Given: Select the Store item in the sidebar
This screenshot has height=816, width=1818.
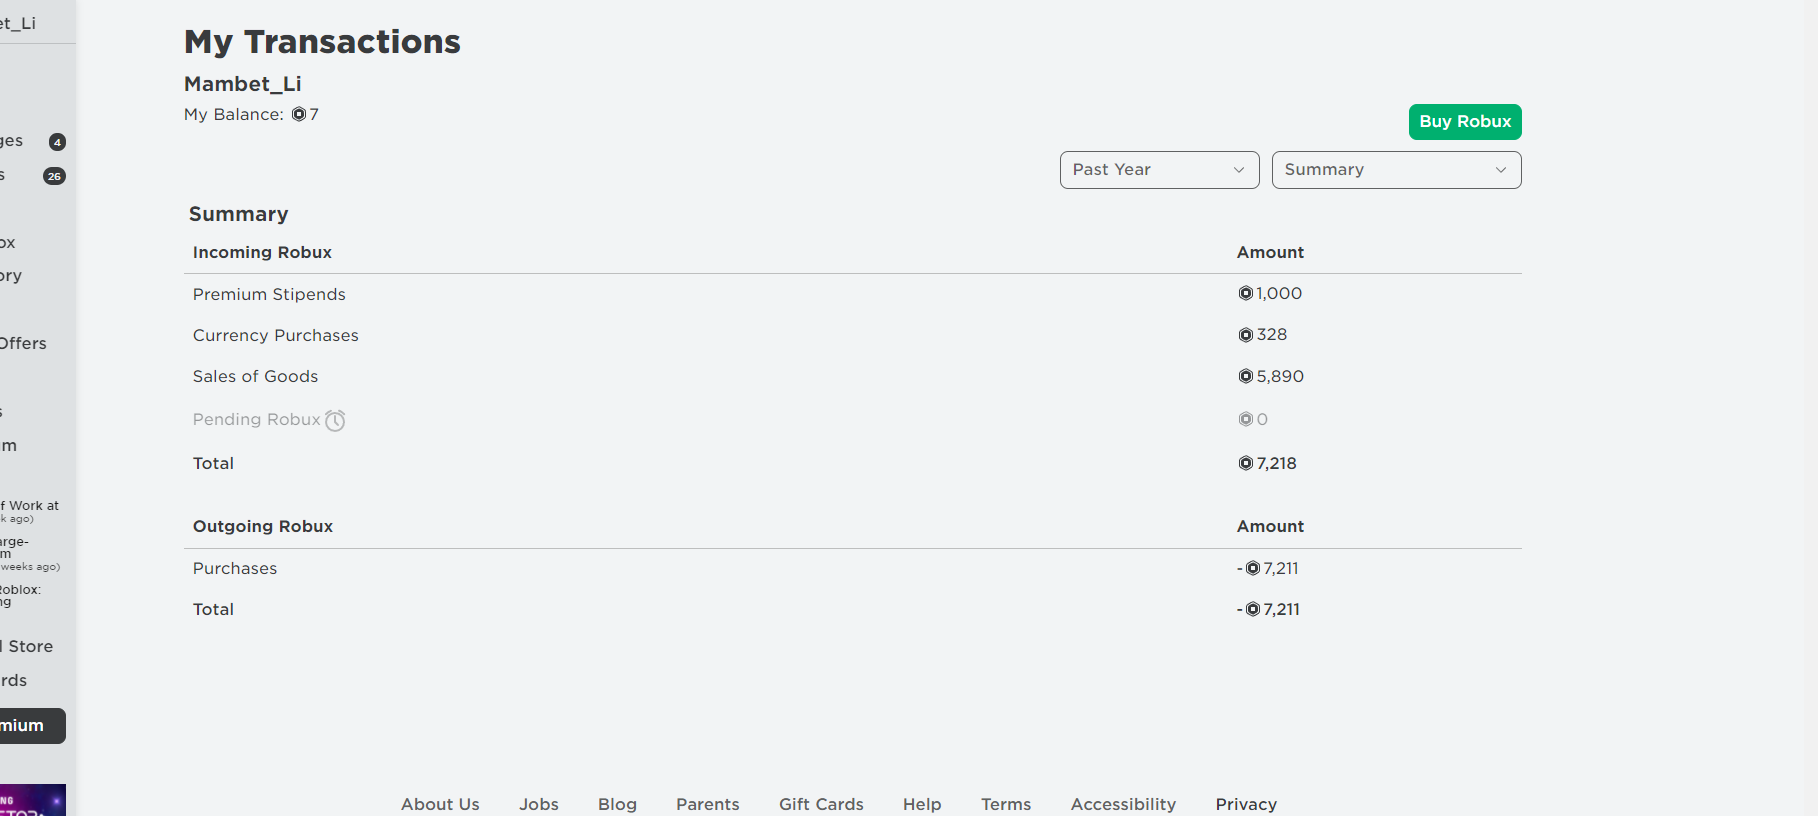Looking at the screenshot, I should pos(27,646).
